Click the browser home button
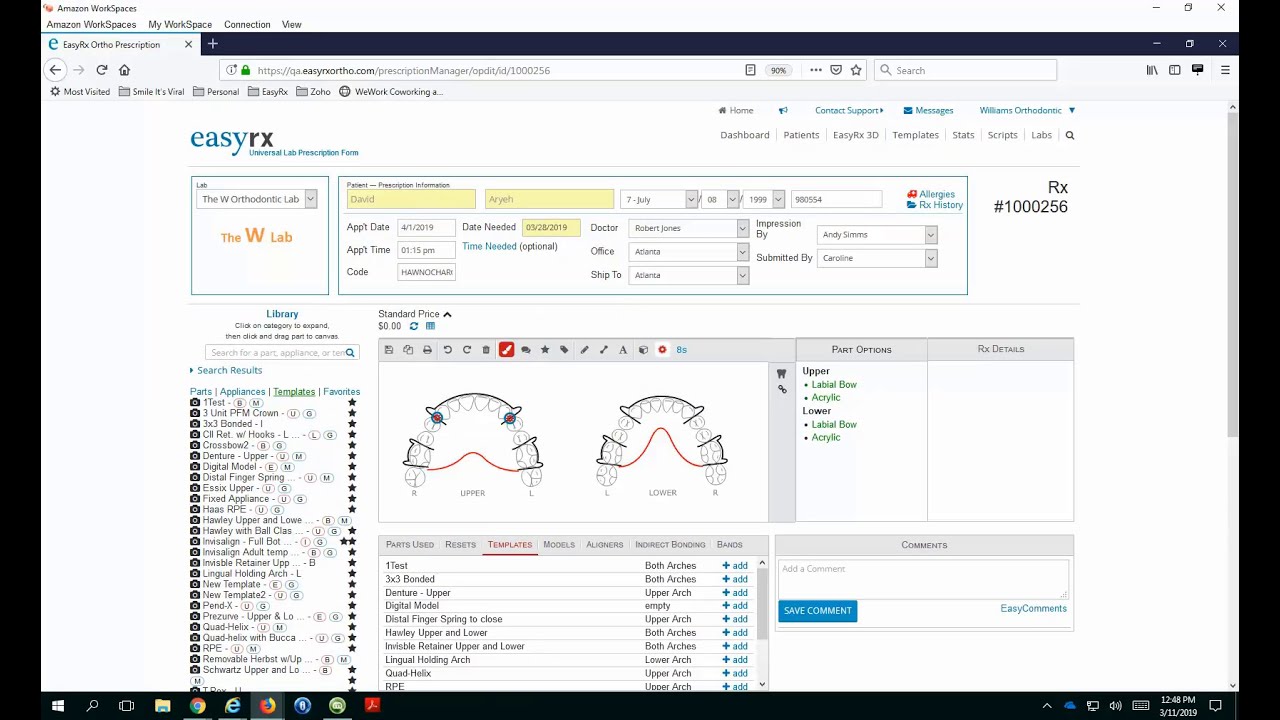1280x720 pixels. pyautogui.click(x=124, y=70)
